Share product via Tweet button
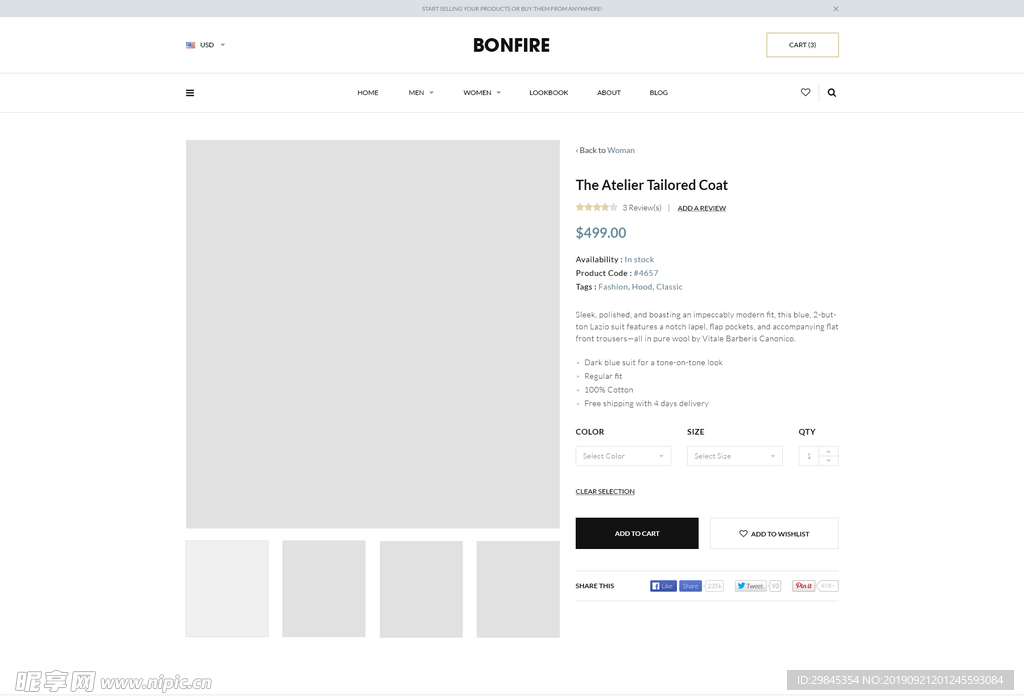Viewport: 1024px width, 700px height. pyautogui.click(x=750, y=586)
